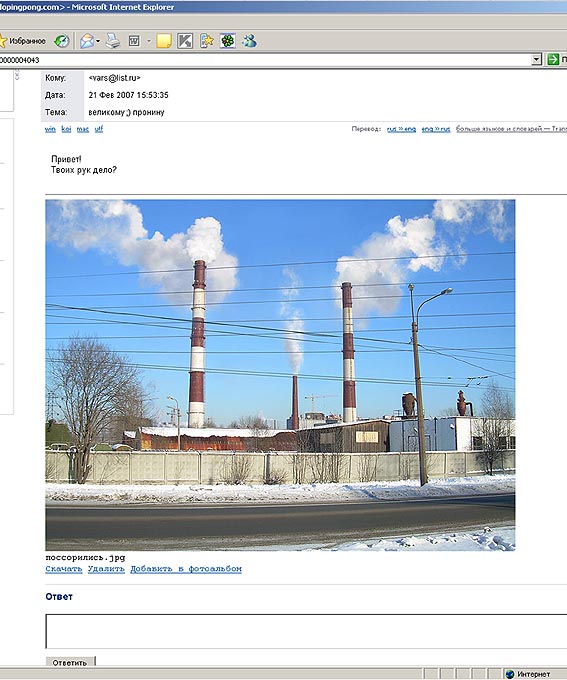The width and height of the screenshot is (567, 680).
Task: Click the attached factory chimneys photo
Action: click(x=280, y=375)
